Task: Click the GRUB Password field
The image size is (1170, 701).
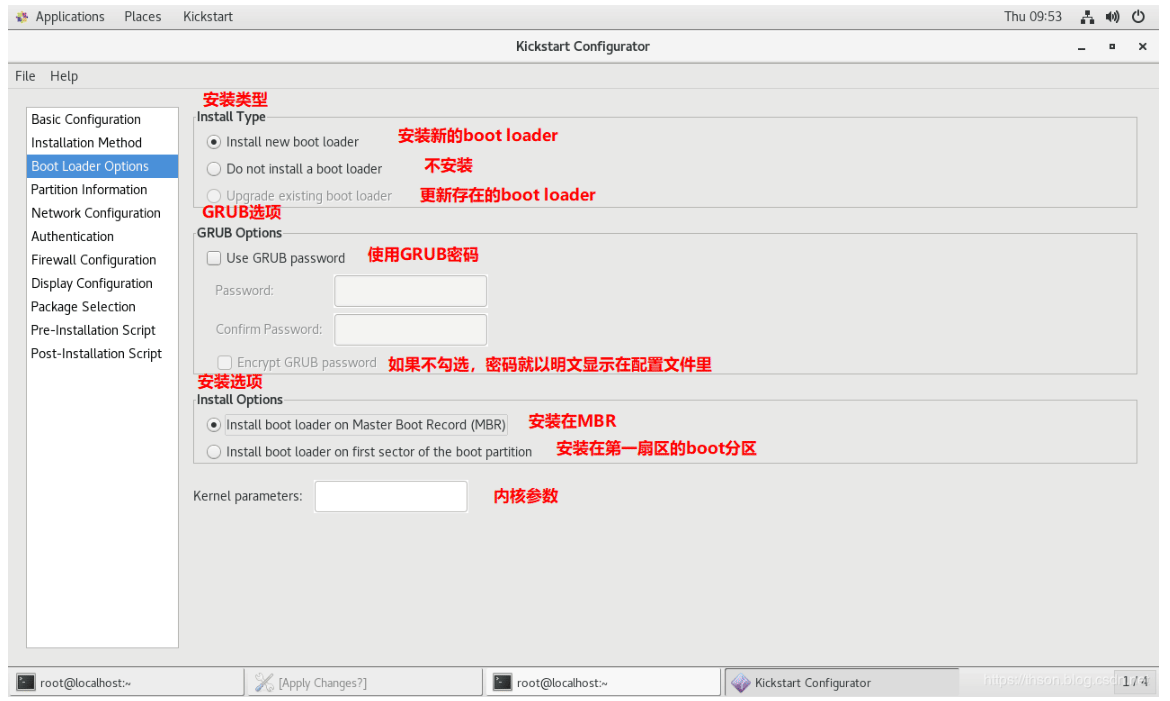Action: (410, 290)
